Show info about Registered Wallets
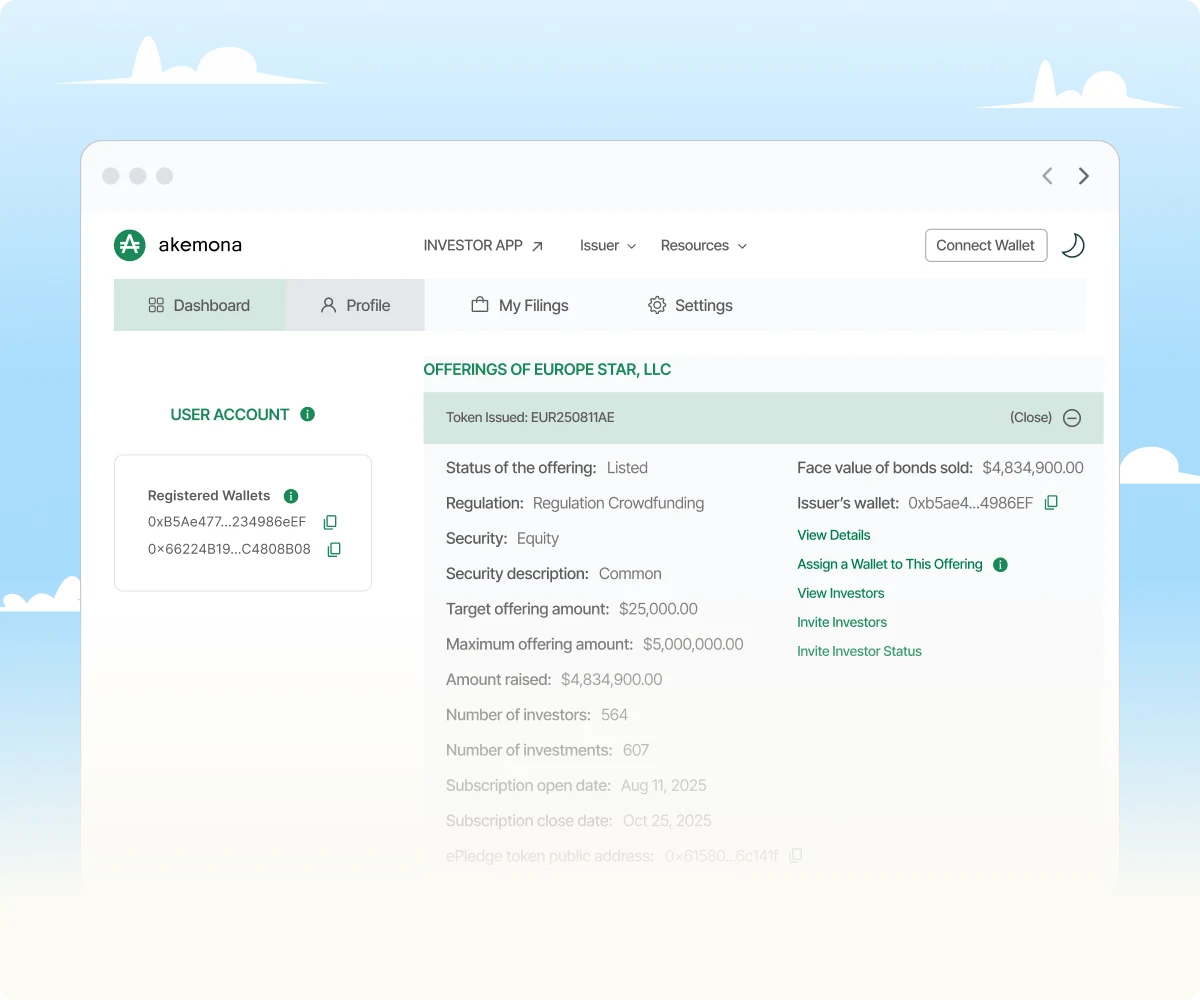The image size is (1200, 1000). 291,496
